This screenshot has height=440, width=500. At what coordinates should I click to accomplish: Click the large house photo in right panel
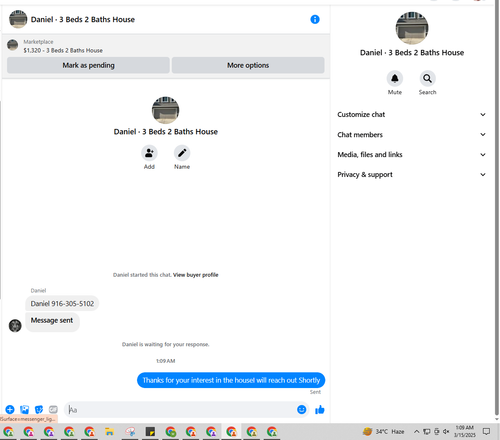412,28
